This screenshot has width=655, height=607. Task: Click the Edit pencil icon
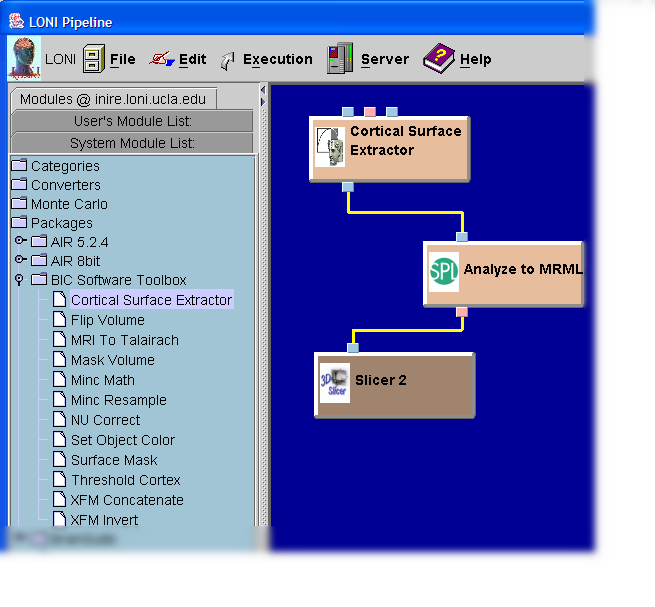coord(161,59)
